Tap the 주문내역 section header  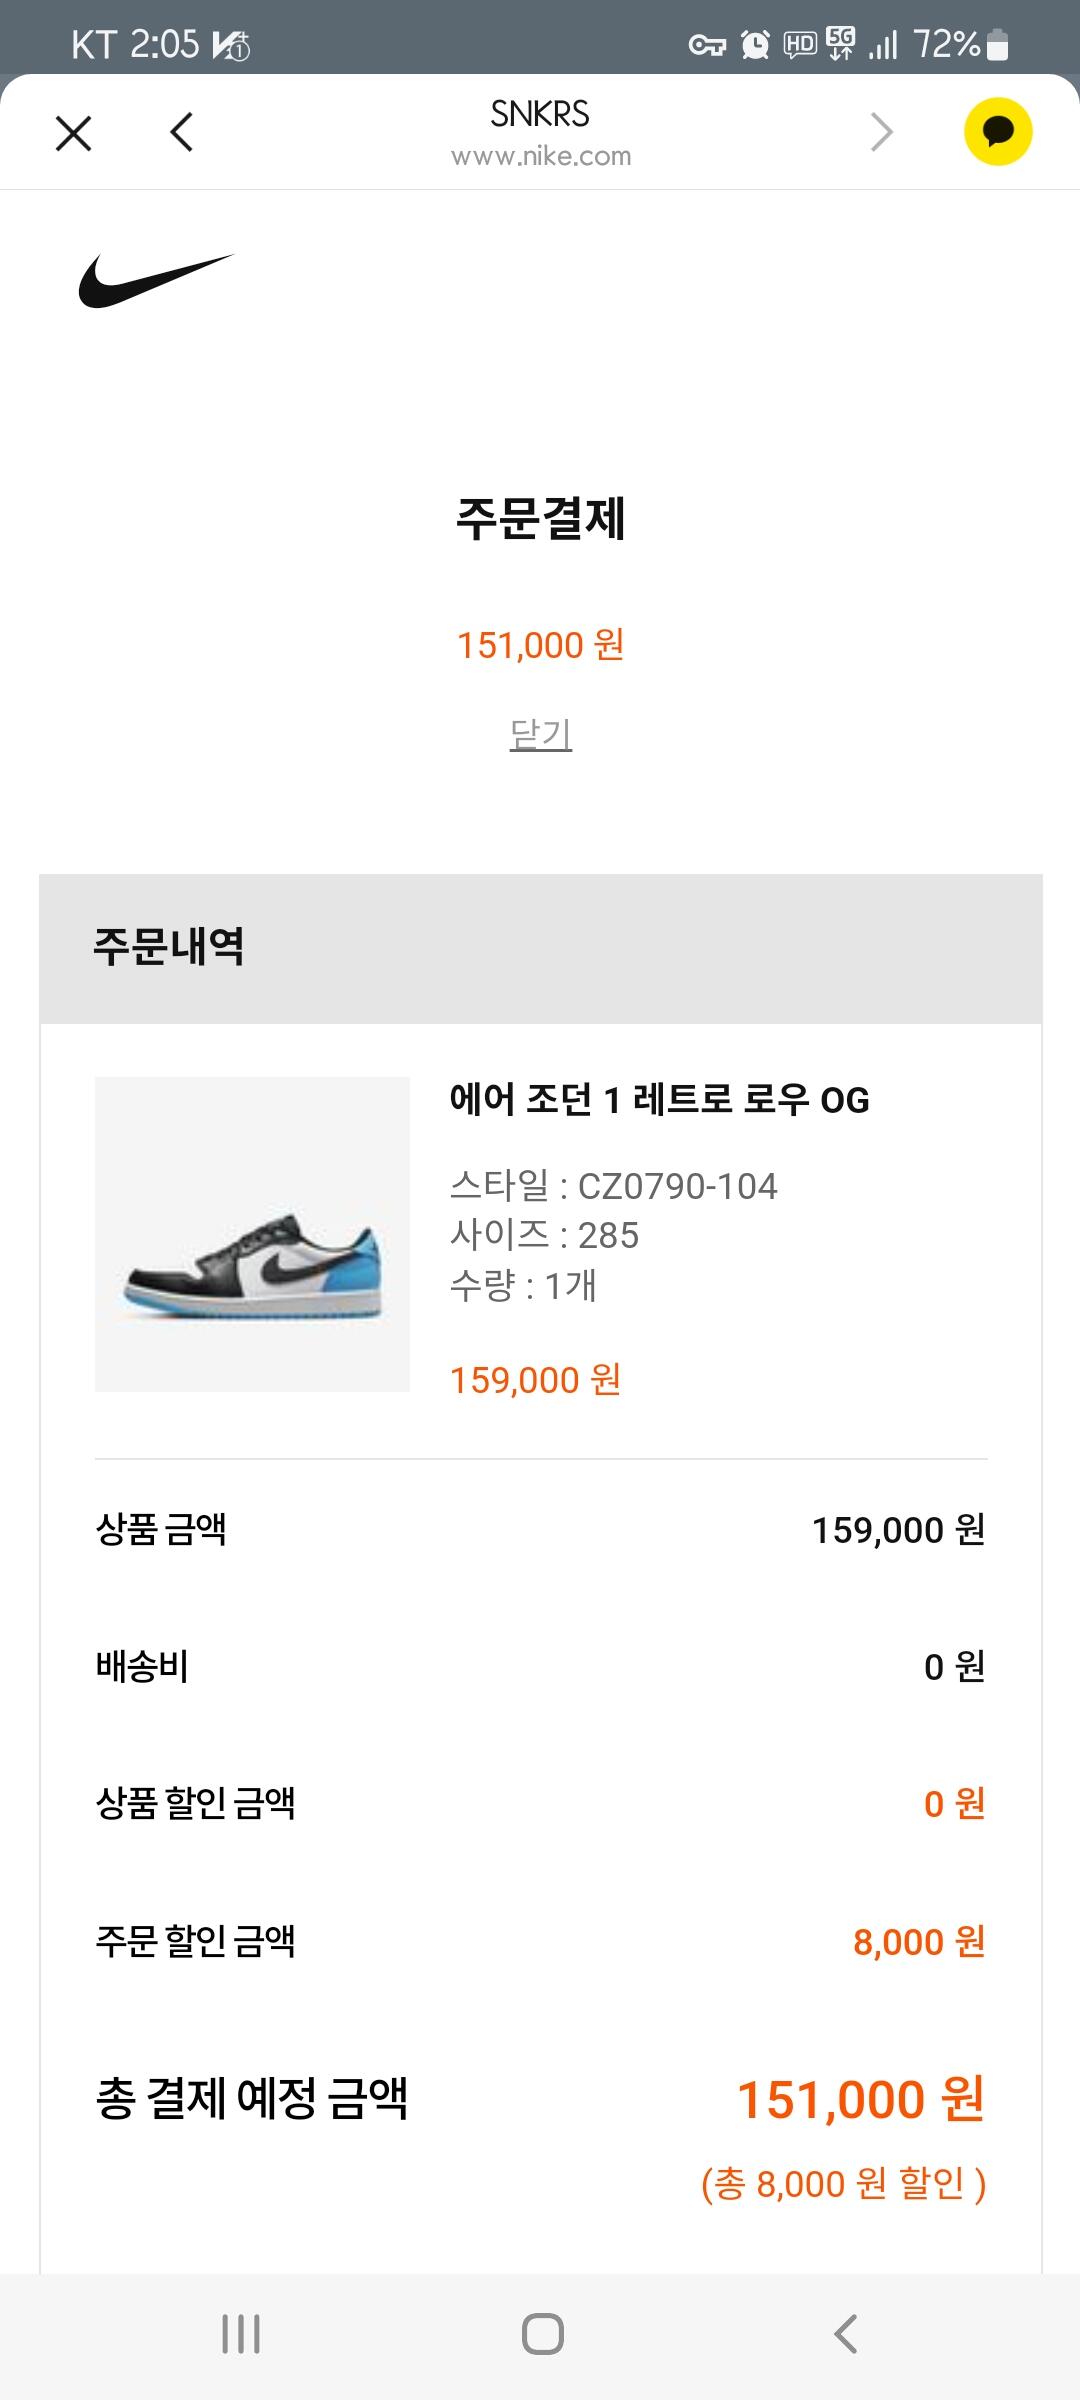tap(168, 947)
